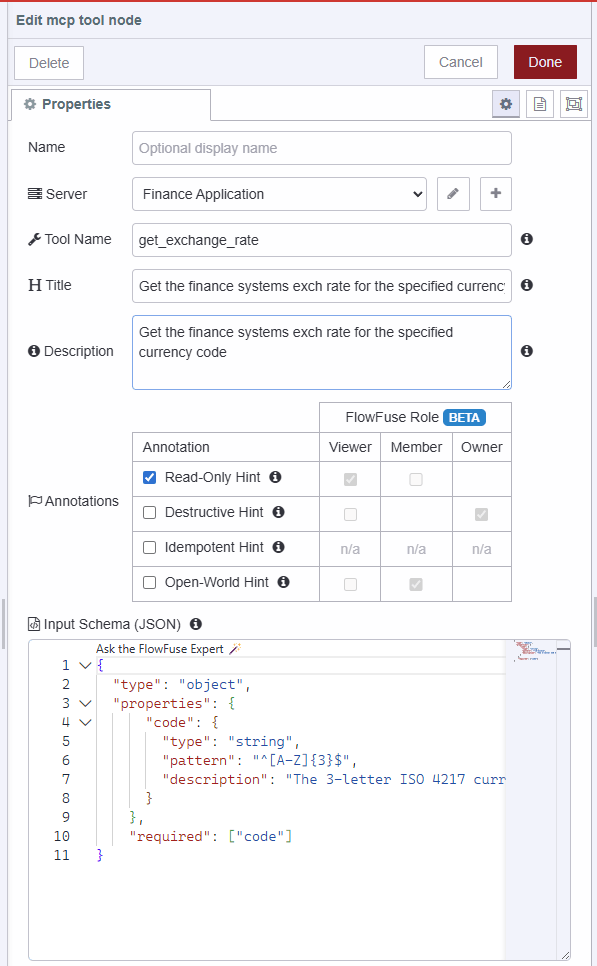Screen dimensions: 597x966
Task: Enable the Destructive Hint annotation
Action: [149, 513]
